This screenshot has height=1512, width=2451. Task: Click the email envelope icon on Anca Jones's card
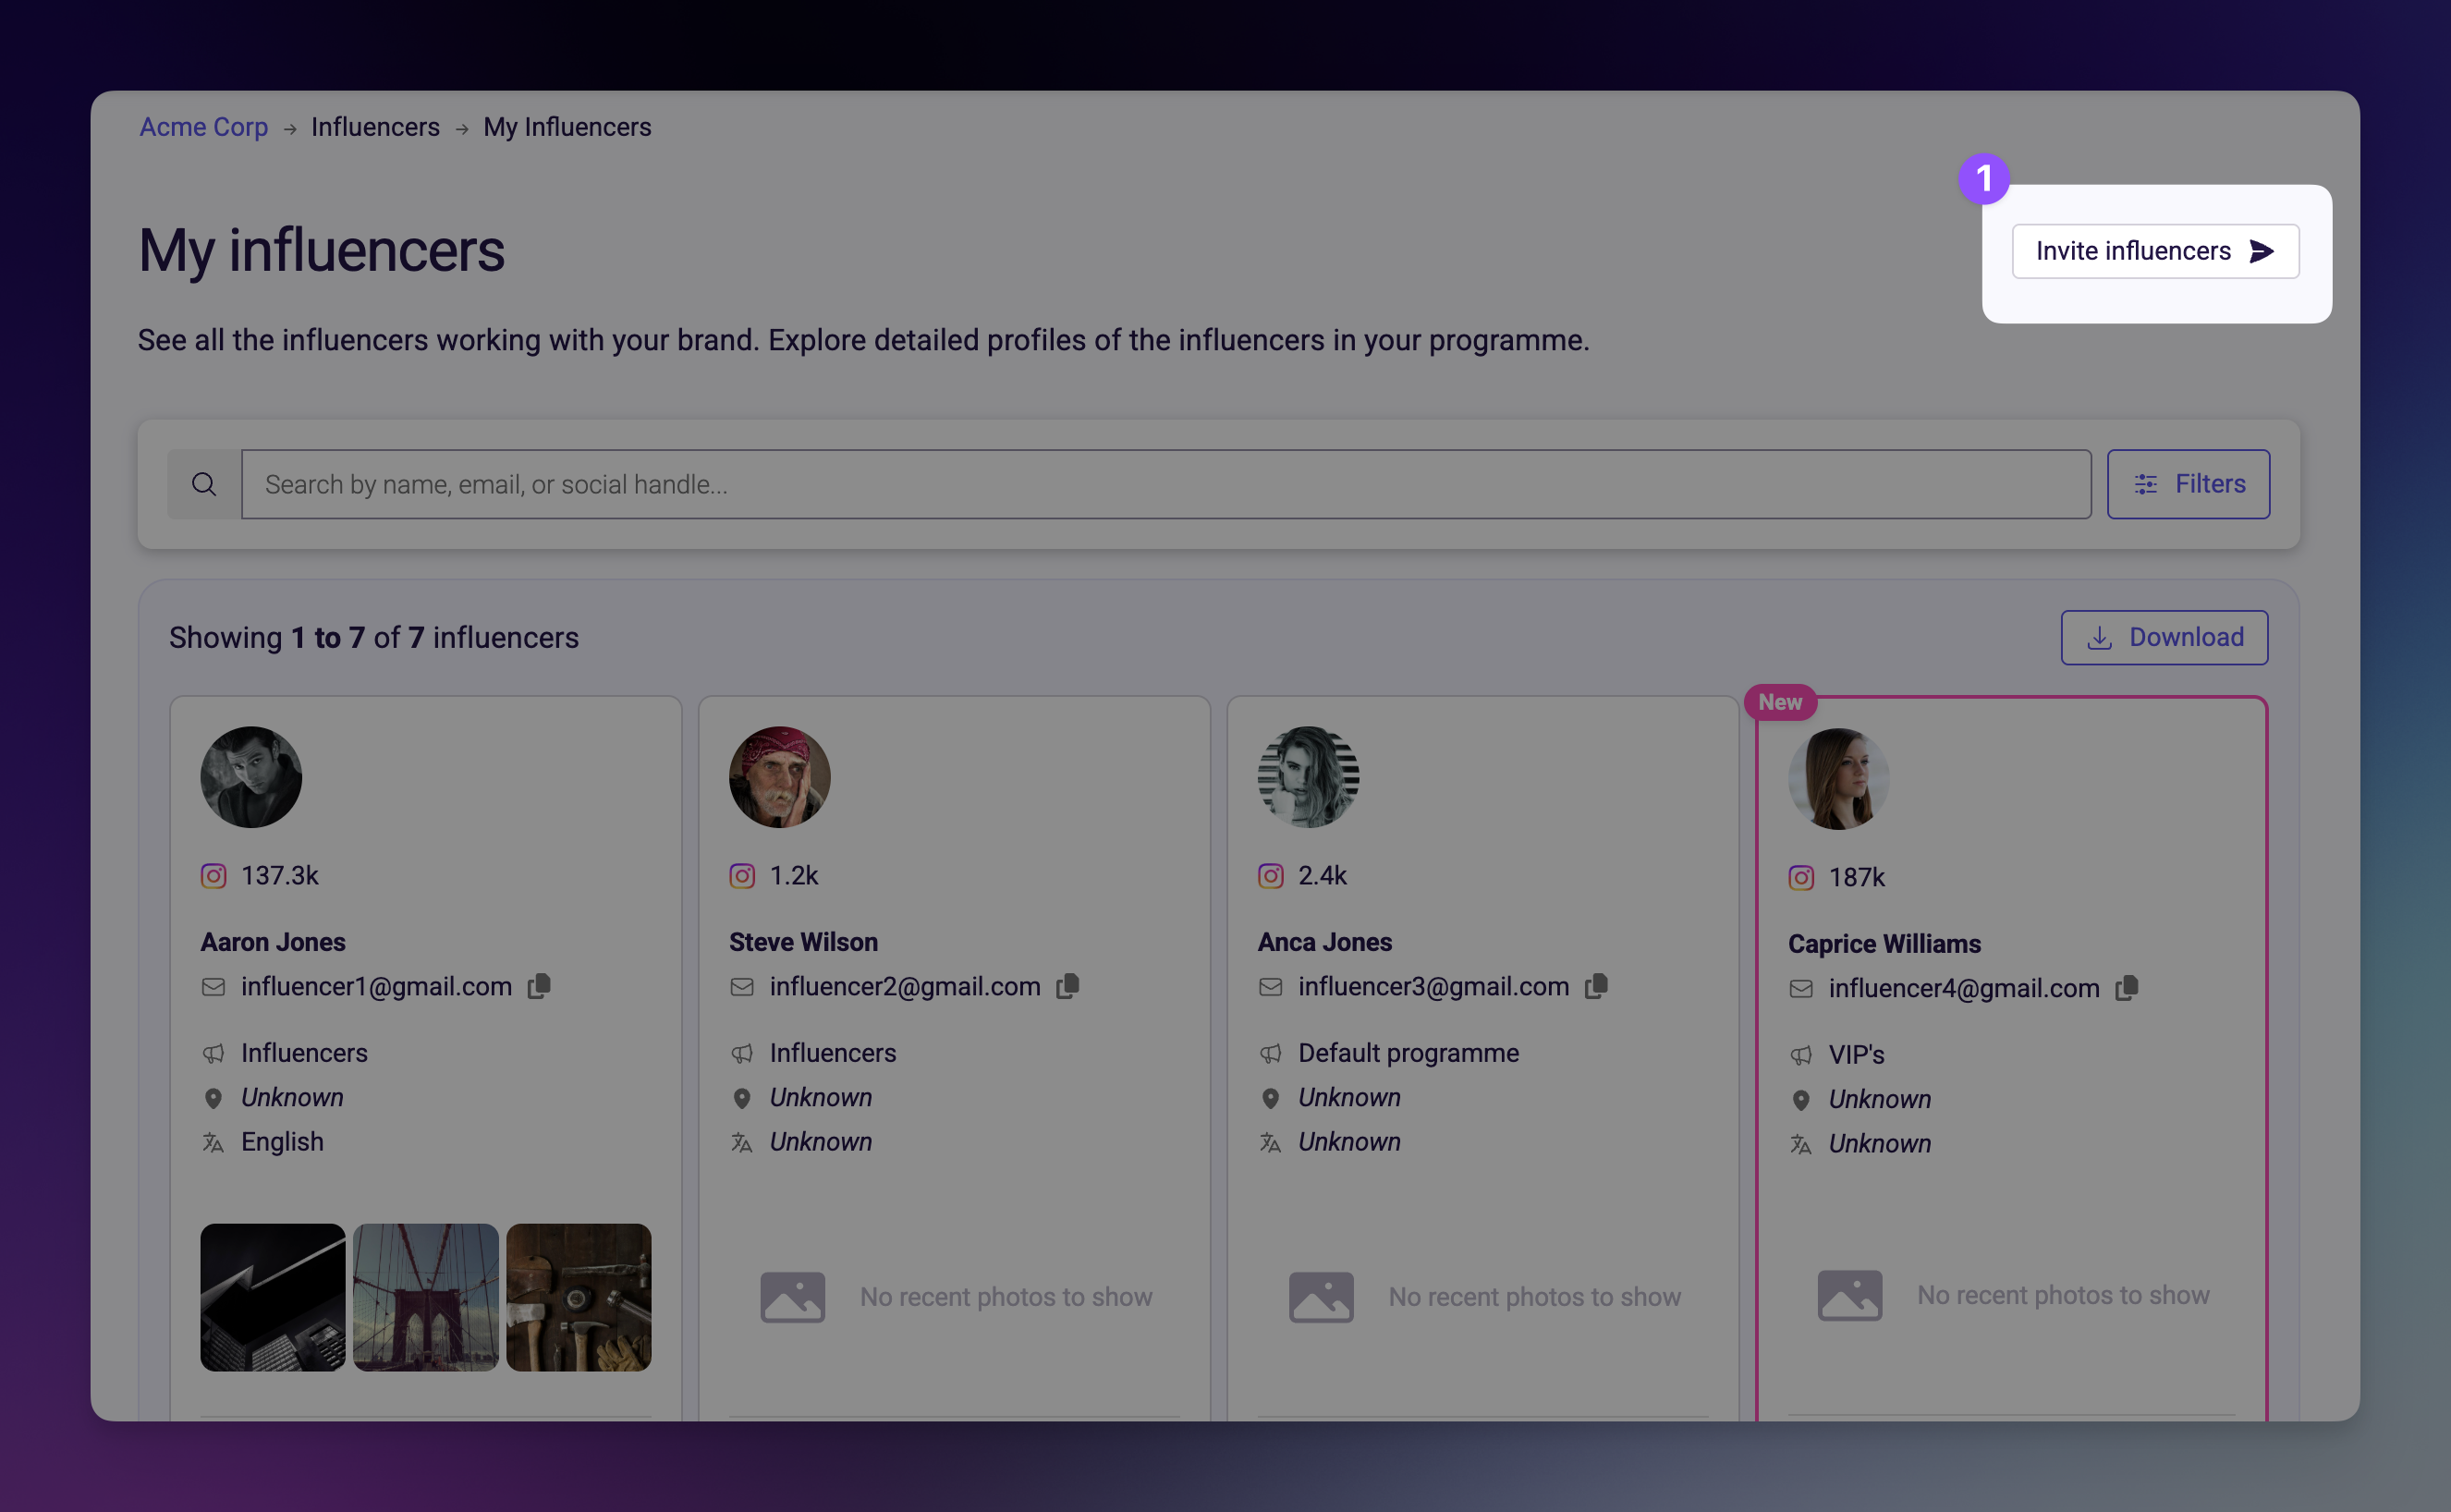click(1270, 986)
